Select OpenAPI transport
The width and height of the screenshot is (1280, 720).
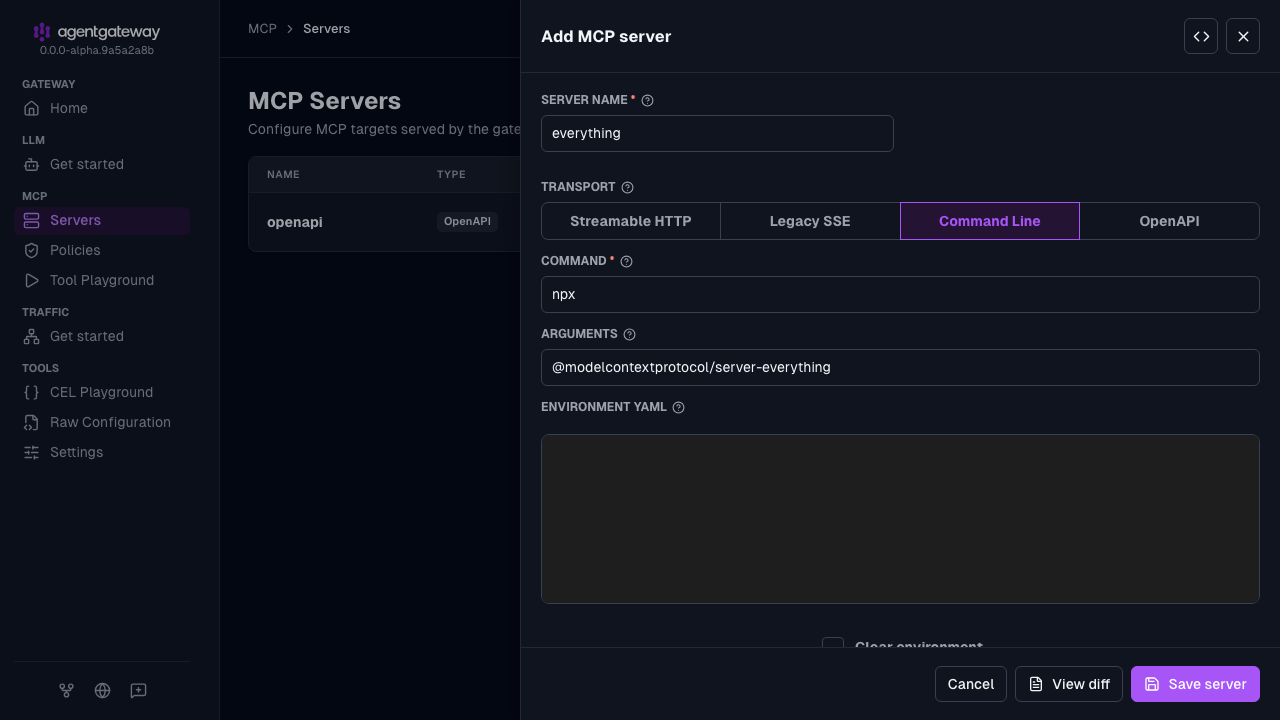[1169, 221]
